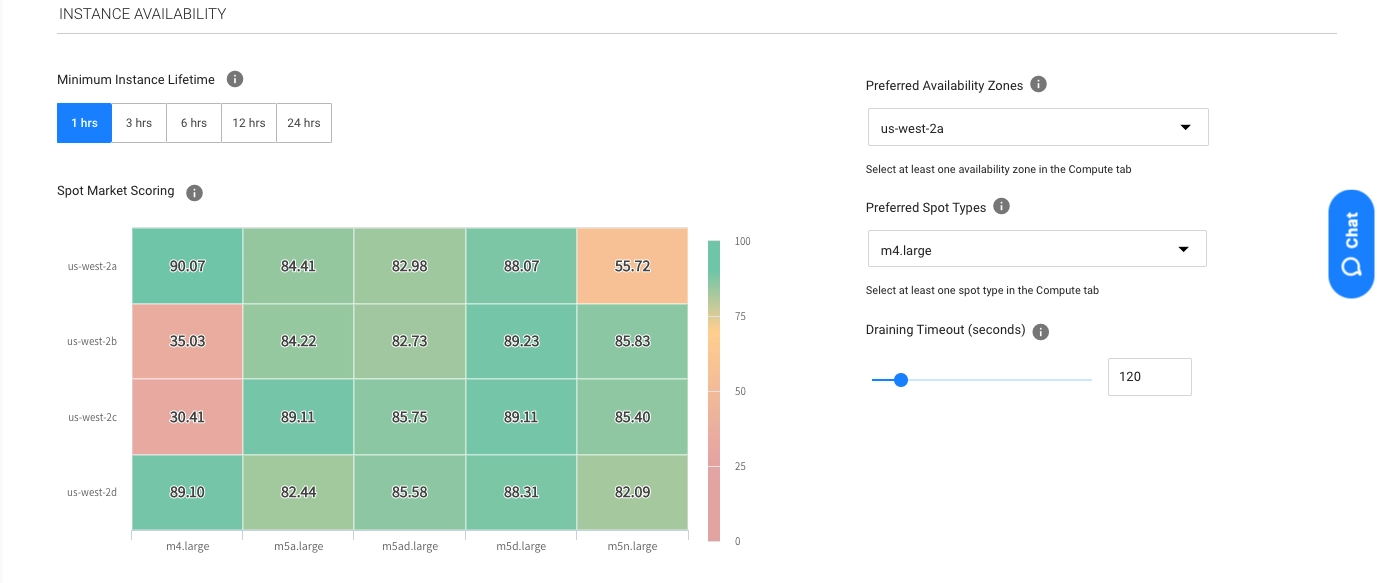Click the 120 seconds input field
The width and height of the screenshot is (1377, 583).
tap(1149, 377)
